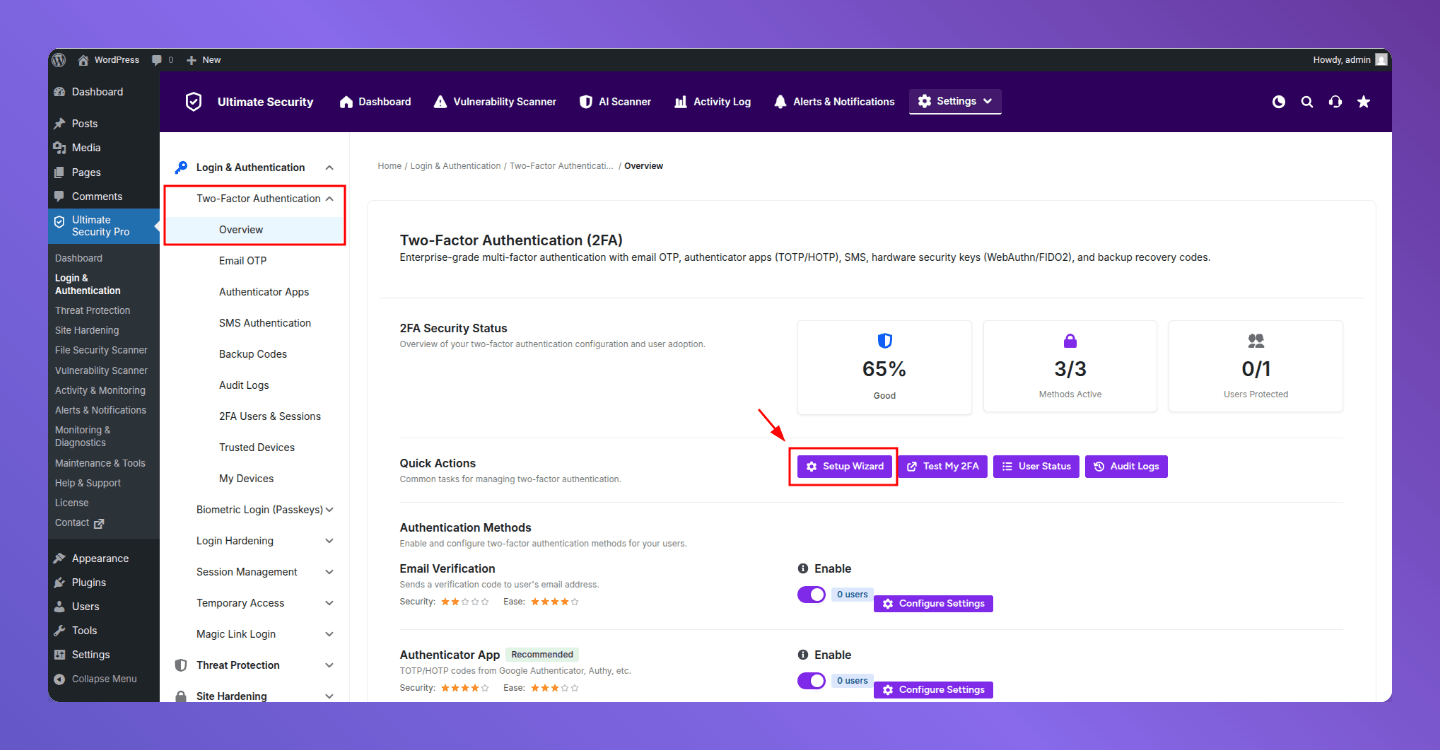The width and height of the screenshot is (1440, 750).
Task: Click the headset support icon
Action: (1335, 101)
